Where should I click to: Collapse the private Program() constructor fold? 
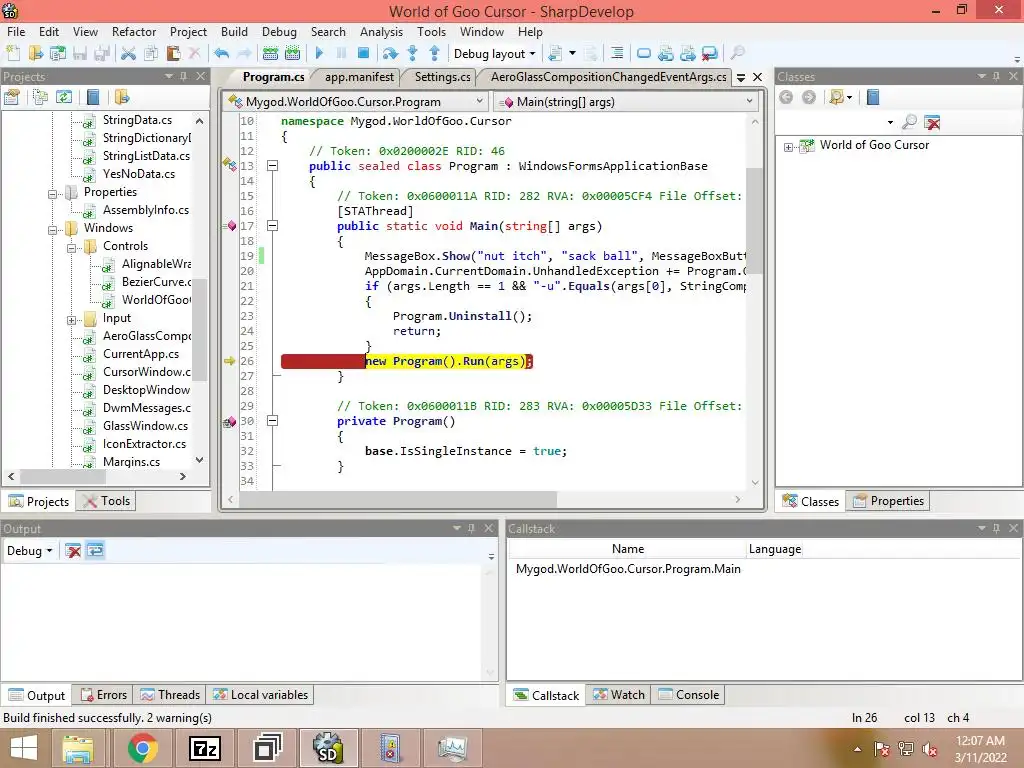click(272, 421)
